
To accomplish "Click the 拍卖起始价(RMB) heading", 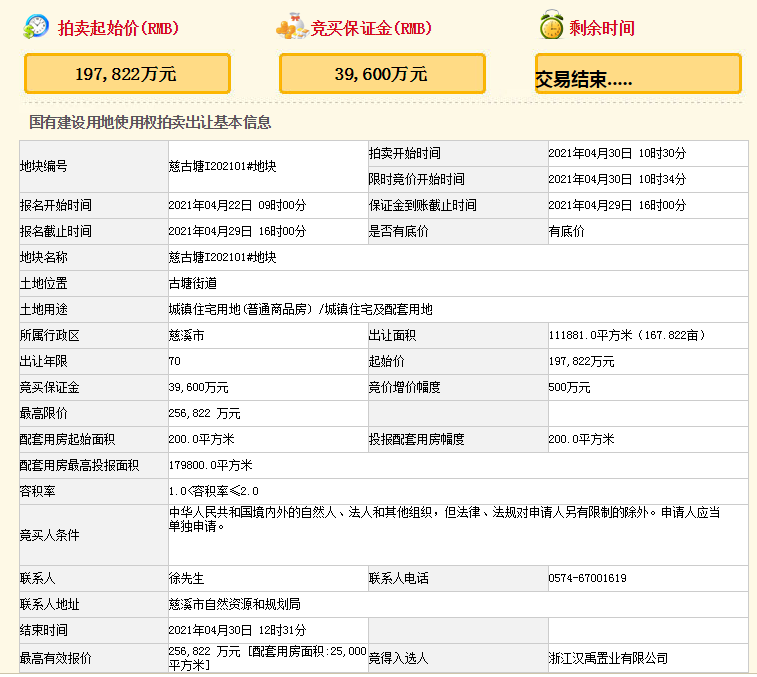I will [x=118, y=28].
